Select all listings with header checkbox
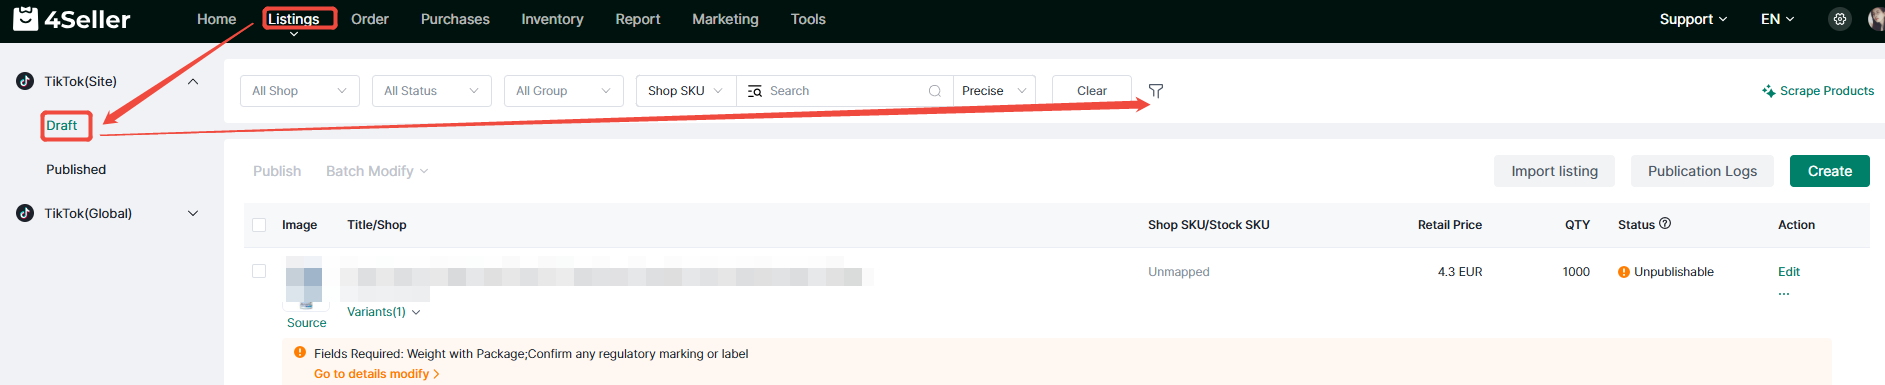The width and height of the screenshot is (1885, 385). tap(259, 225)
